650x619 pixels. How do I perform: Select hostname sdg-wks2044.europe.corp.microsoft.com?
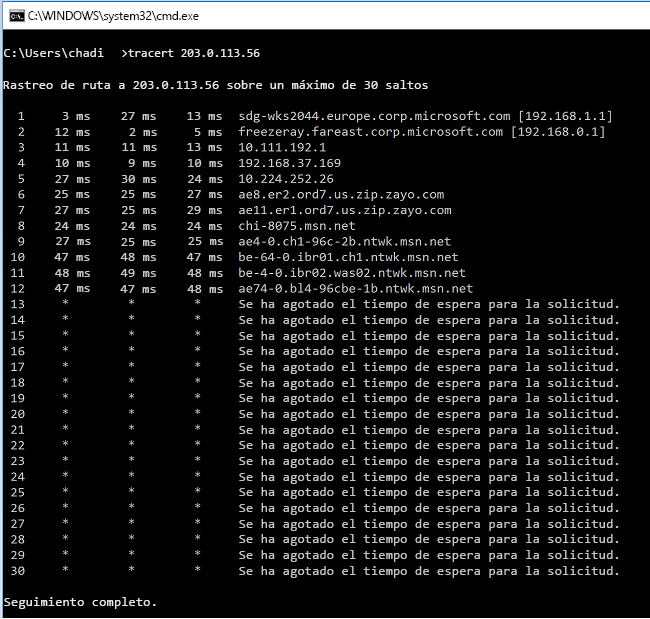point(374,116)
